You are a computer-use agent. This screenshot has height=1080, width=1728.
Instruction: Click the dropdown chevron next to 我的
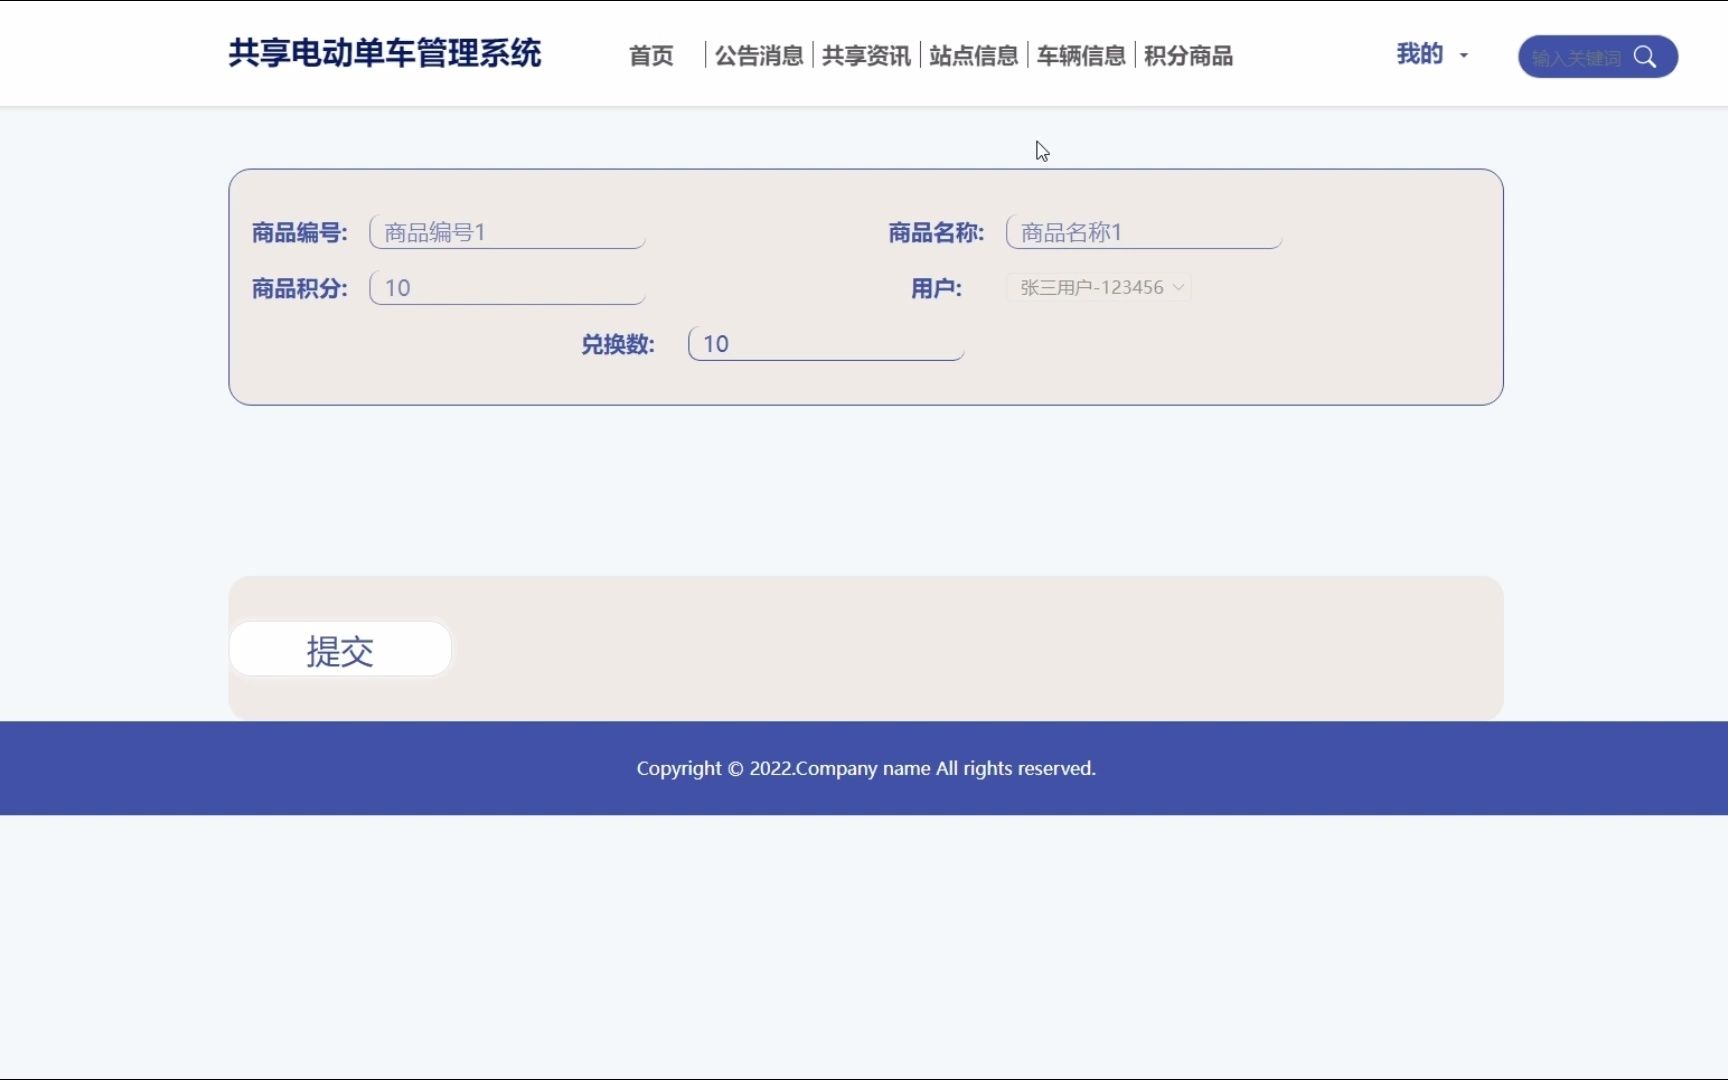point(1463,56)
